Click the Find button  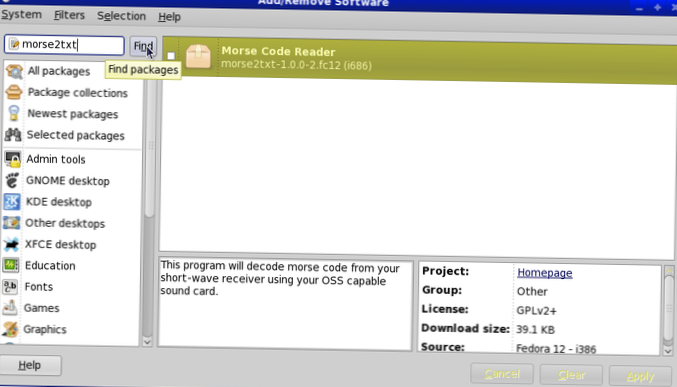coord(143,46)
